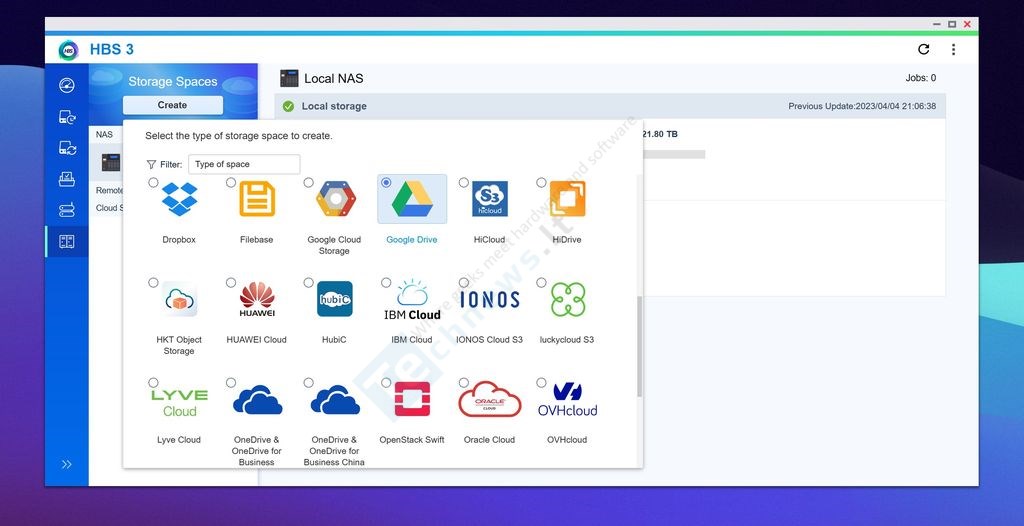Select the HiDrive radio button

click(x=541, y=182)
